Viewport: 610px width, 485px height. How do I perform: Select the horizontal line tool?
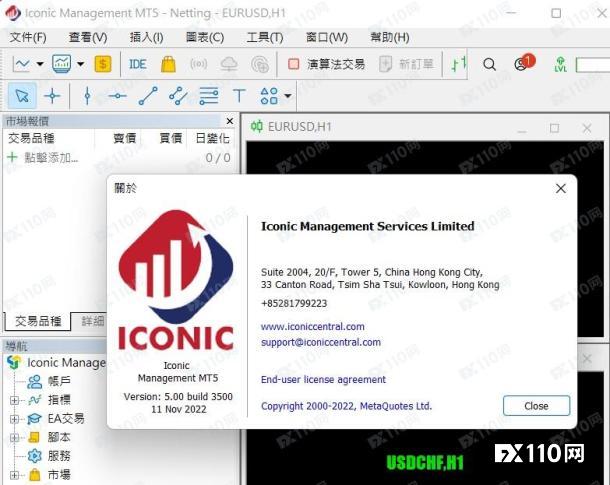pyautogui.click(x=117, y=96)
